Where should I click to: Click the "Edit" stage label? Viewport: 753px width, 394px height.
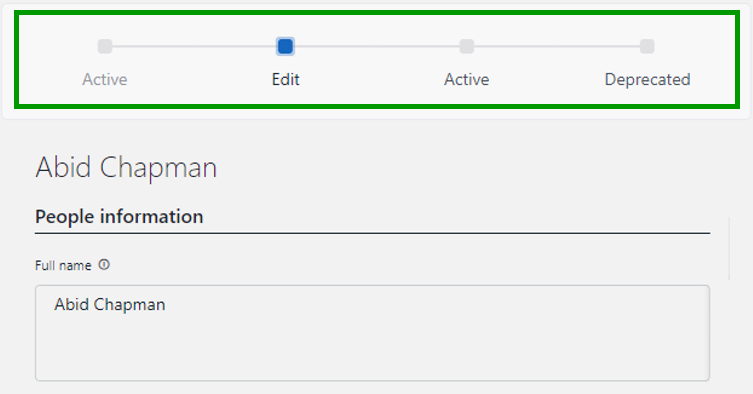click(x=285, y=79)
